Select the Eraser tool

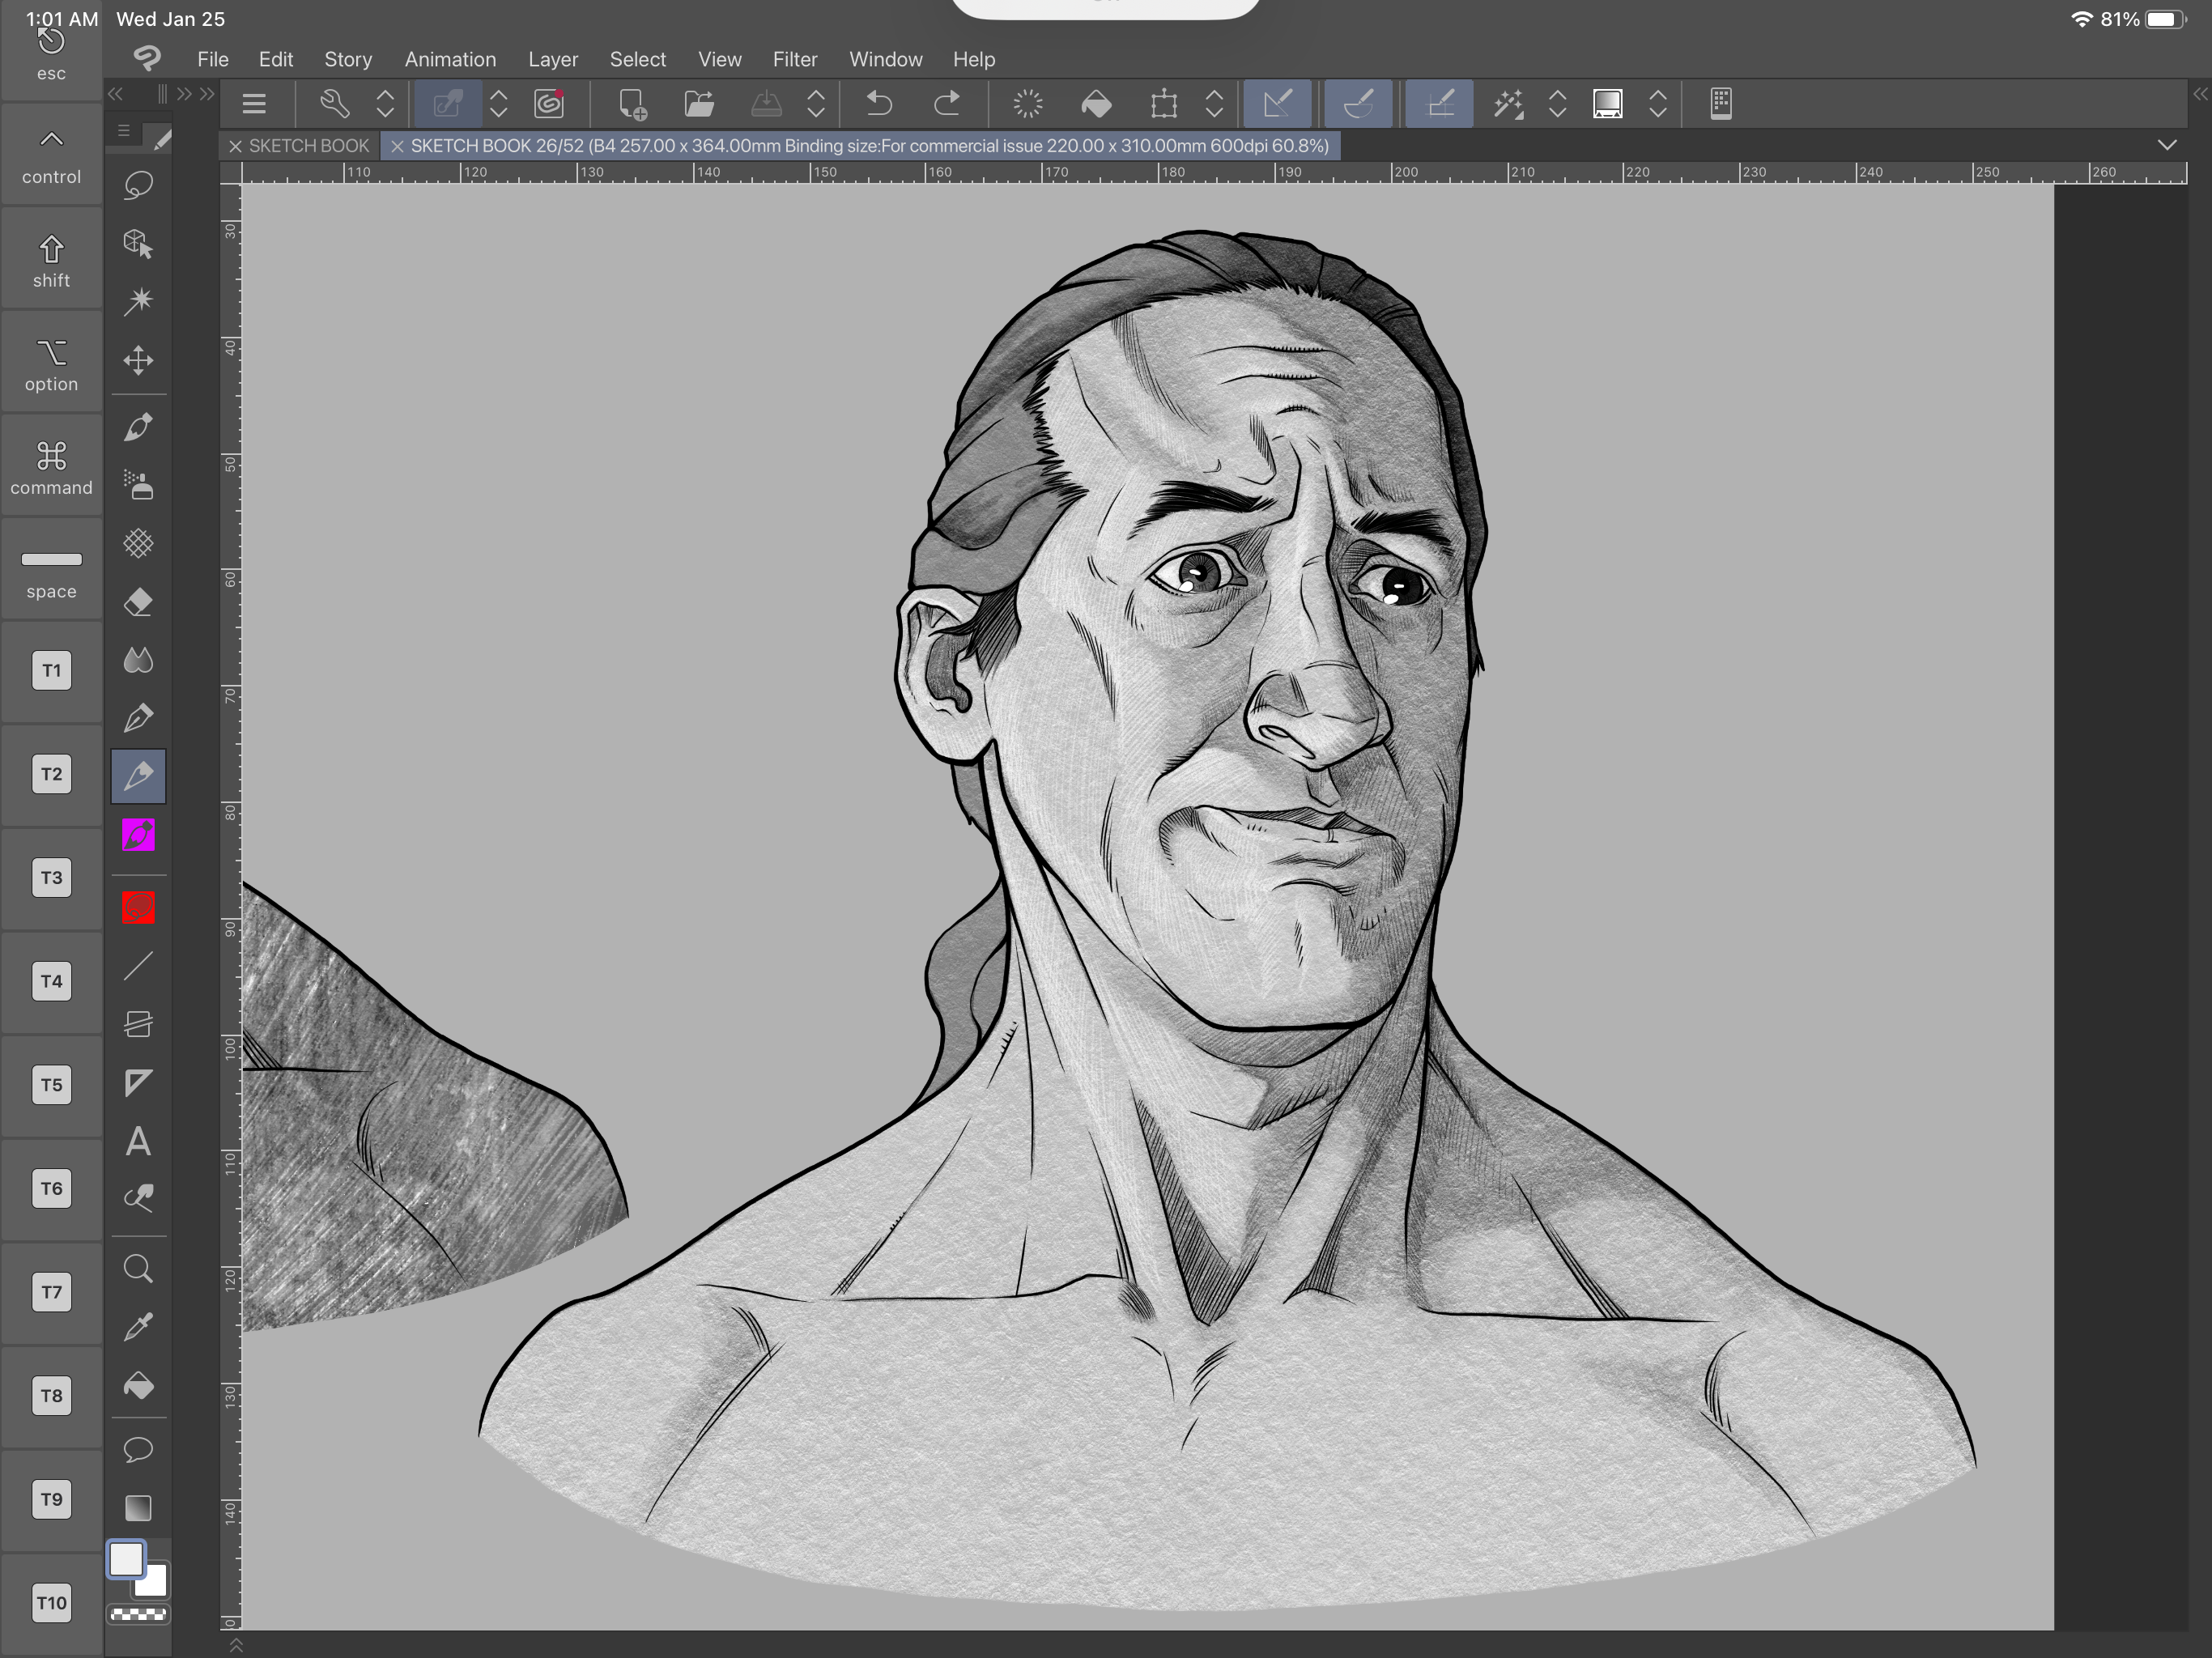click(138, 602)
